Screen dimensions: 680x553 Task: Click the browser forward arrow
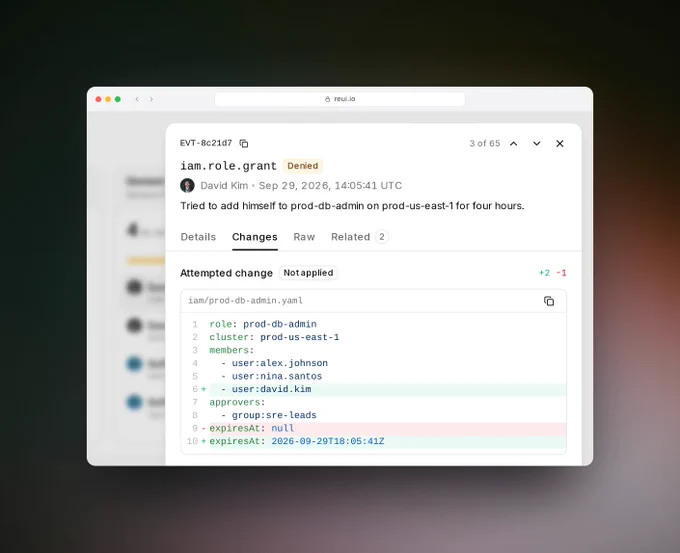click(151, 99)
